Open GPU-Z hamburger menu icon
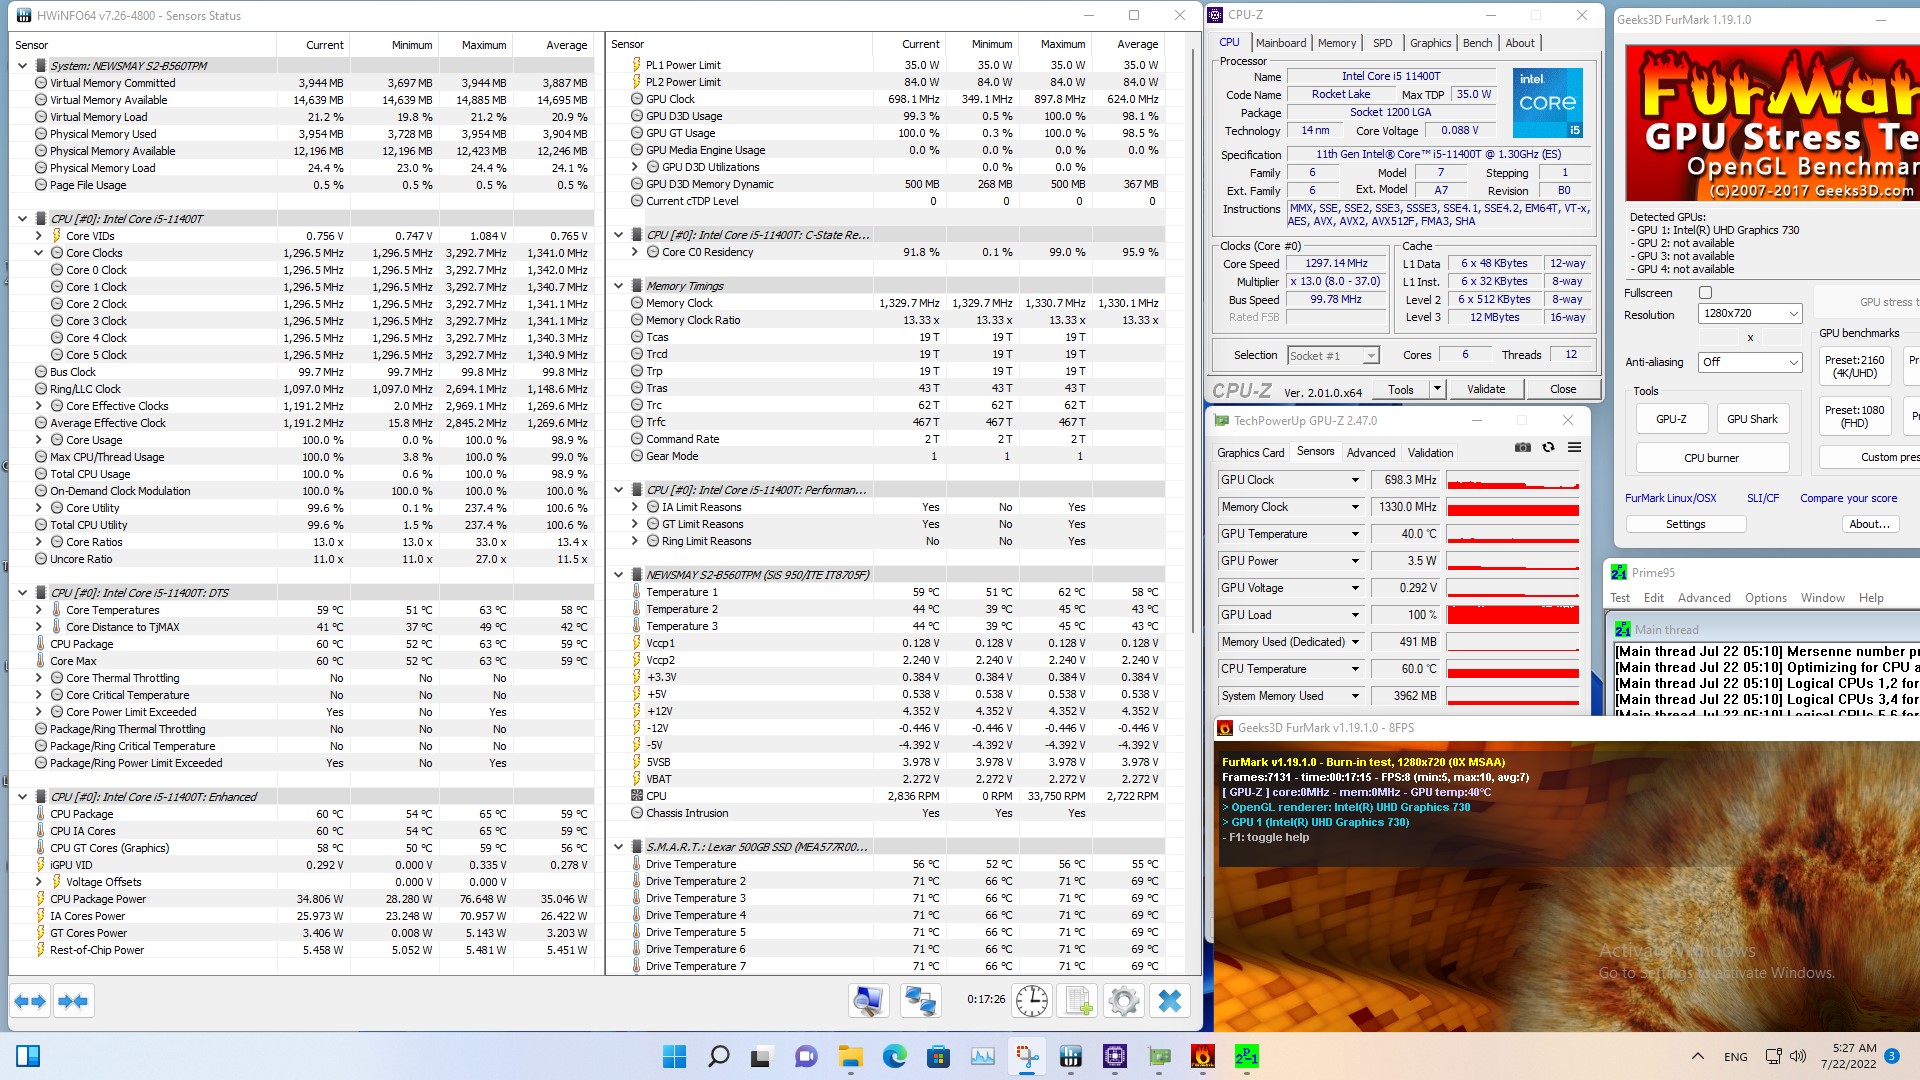The height and width of the screenshot is (1080, 1920). tap(1574, 447)
